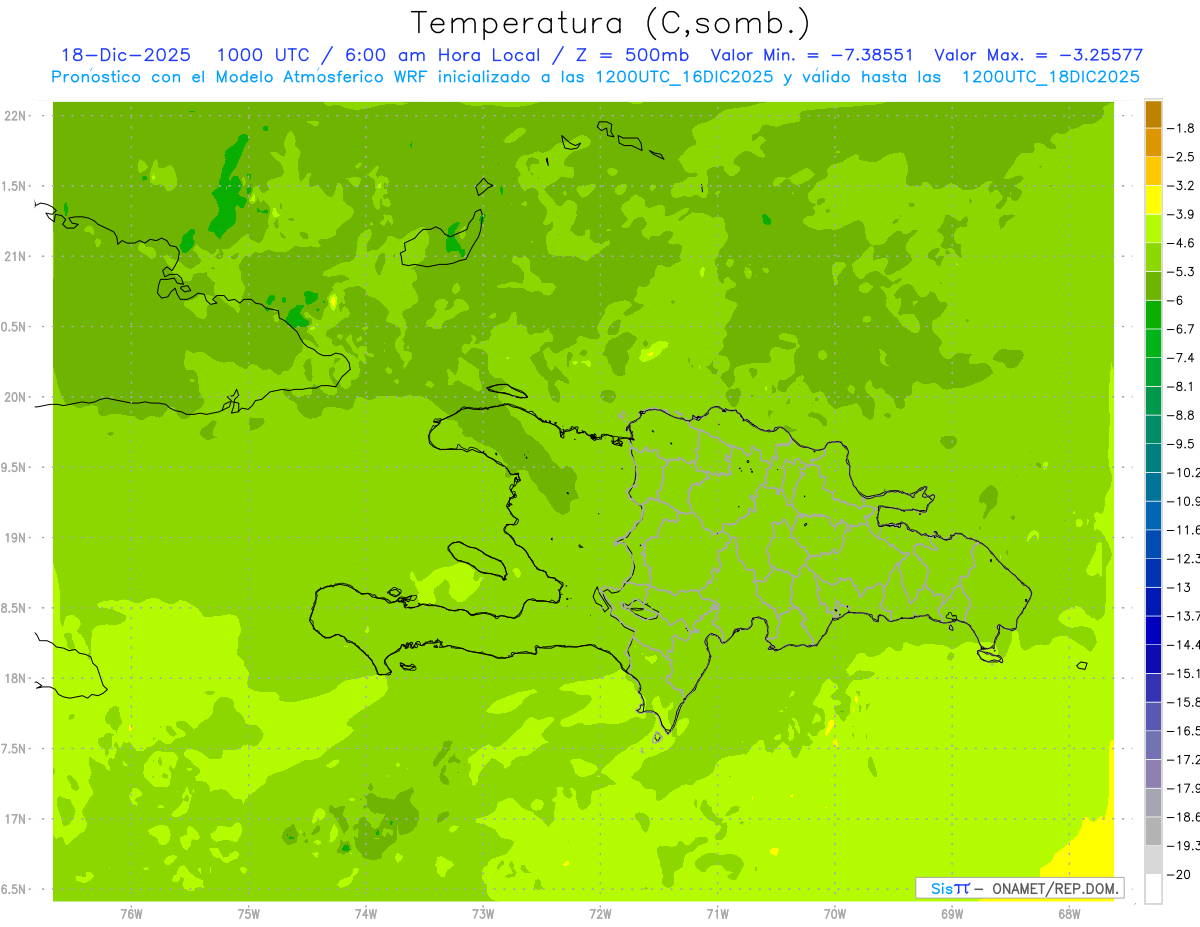
Task: Click the '75W' longitude axis label
Action: 248,913
